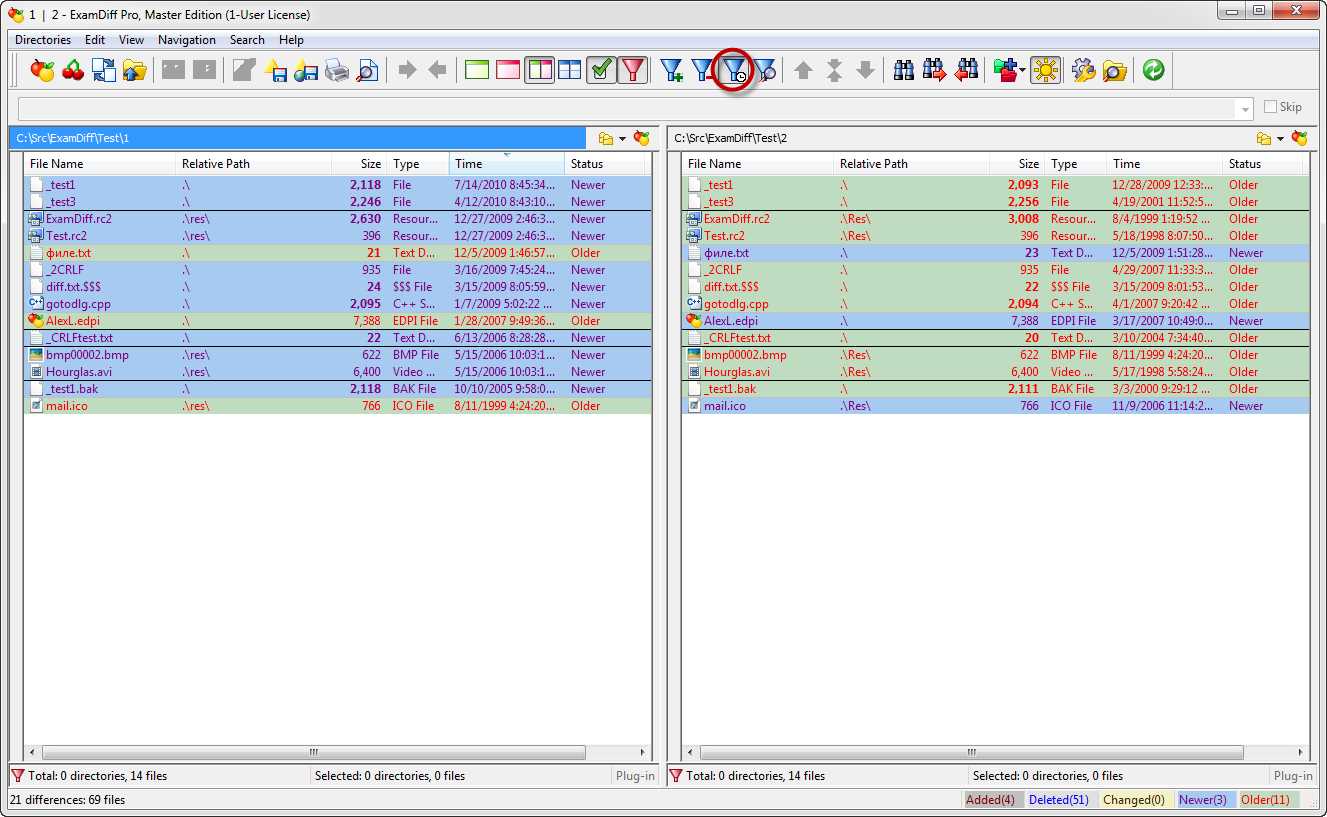The height and width of the screenshot is (817, 1327).
Task: Open the Edit menu
Action: tap(95, 40)
